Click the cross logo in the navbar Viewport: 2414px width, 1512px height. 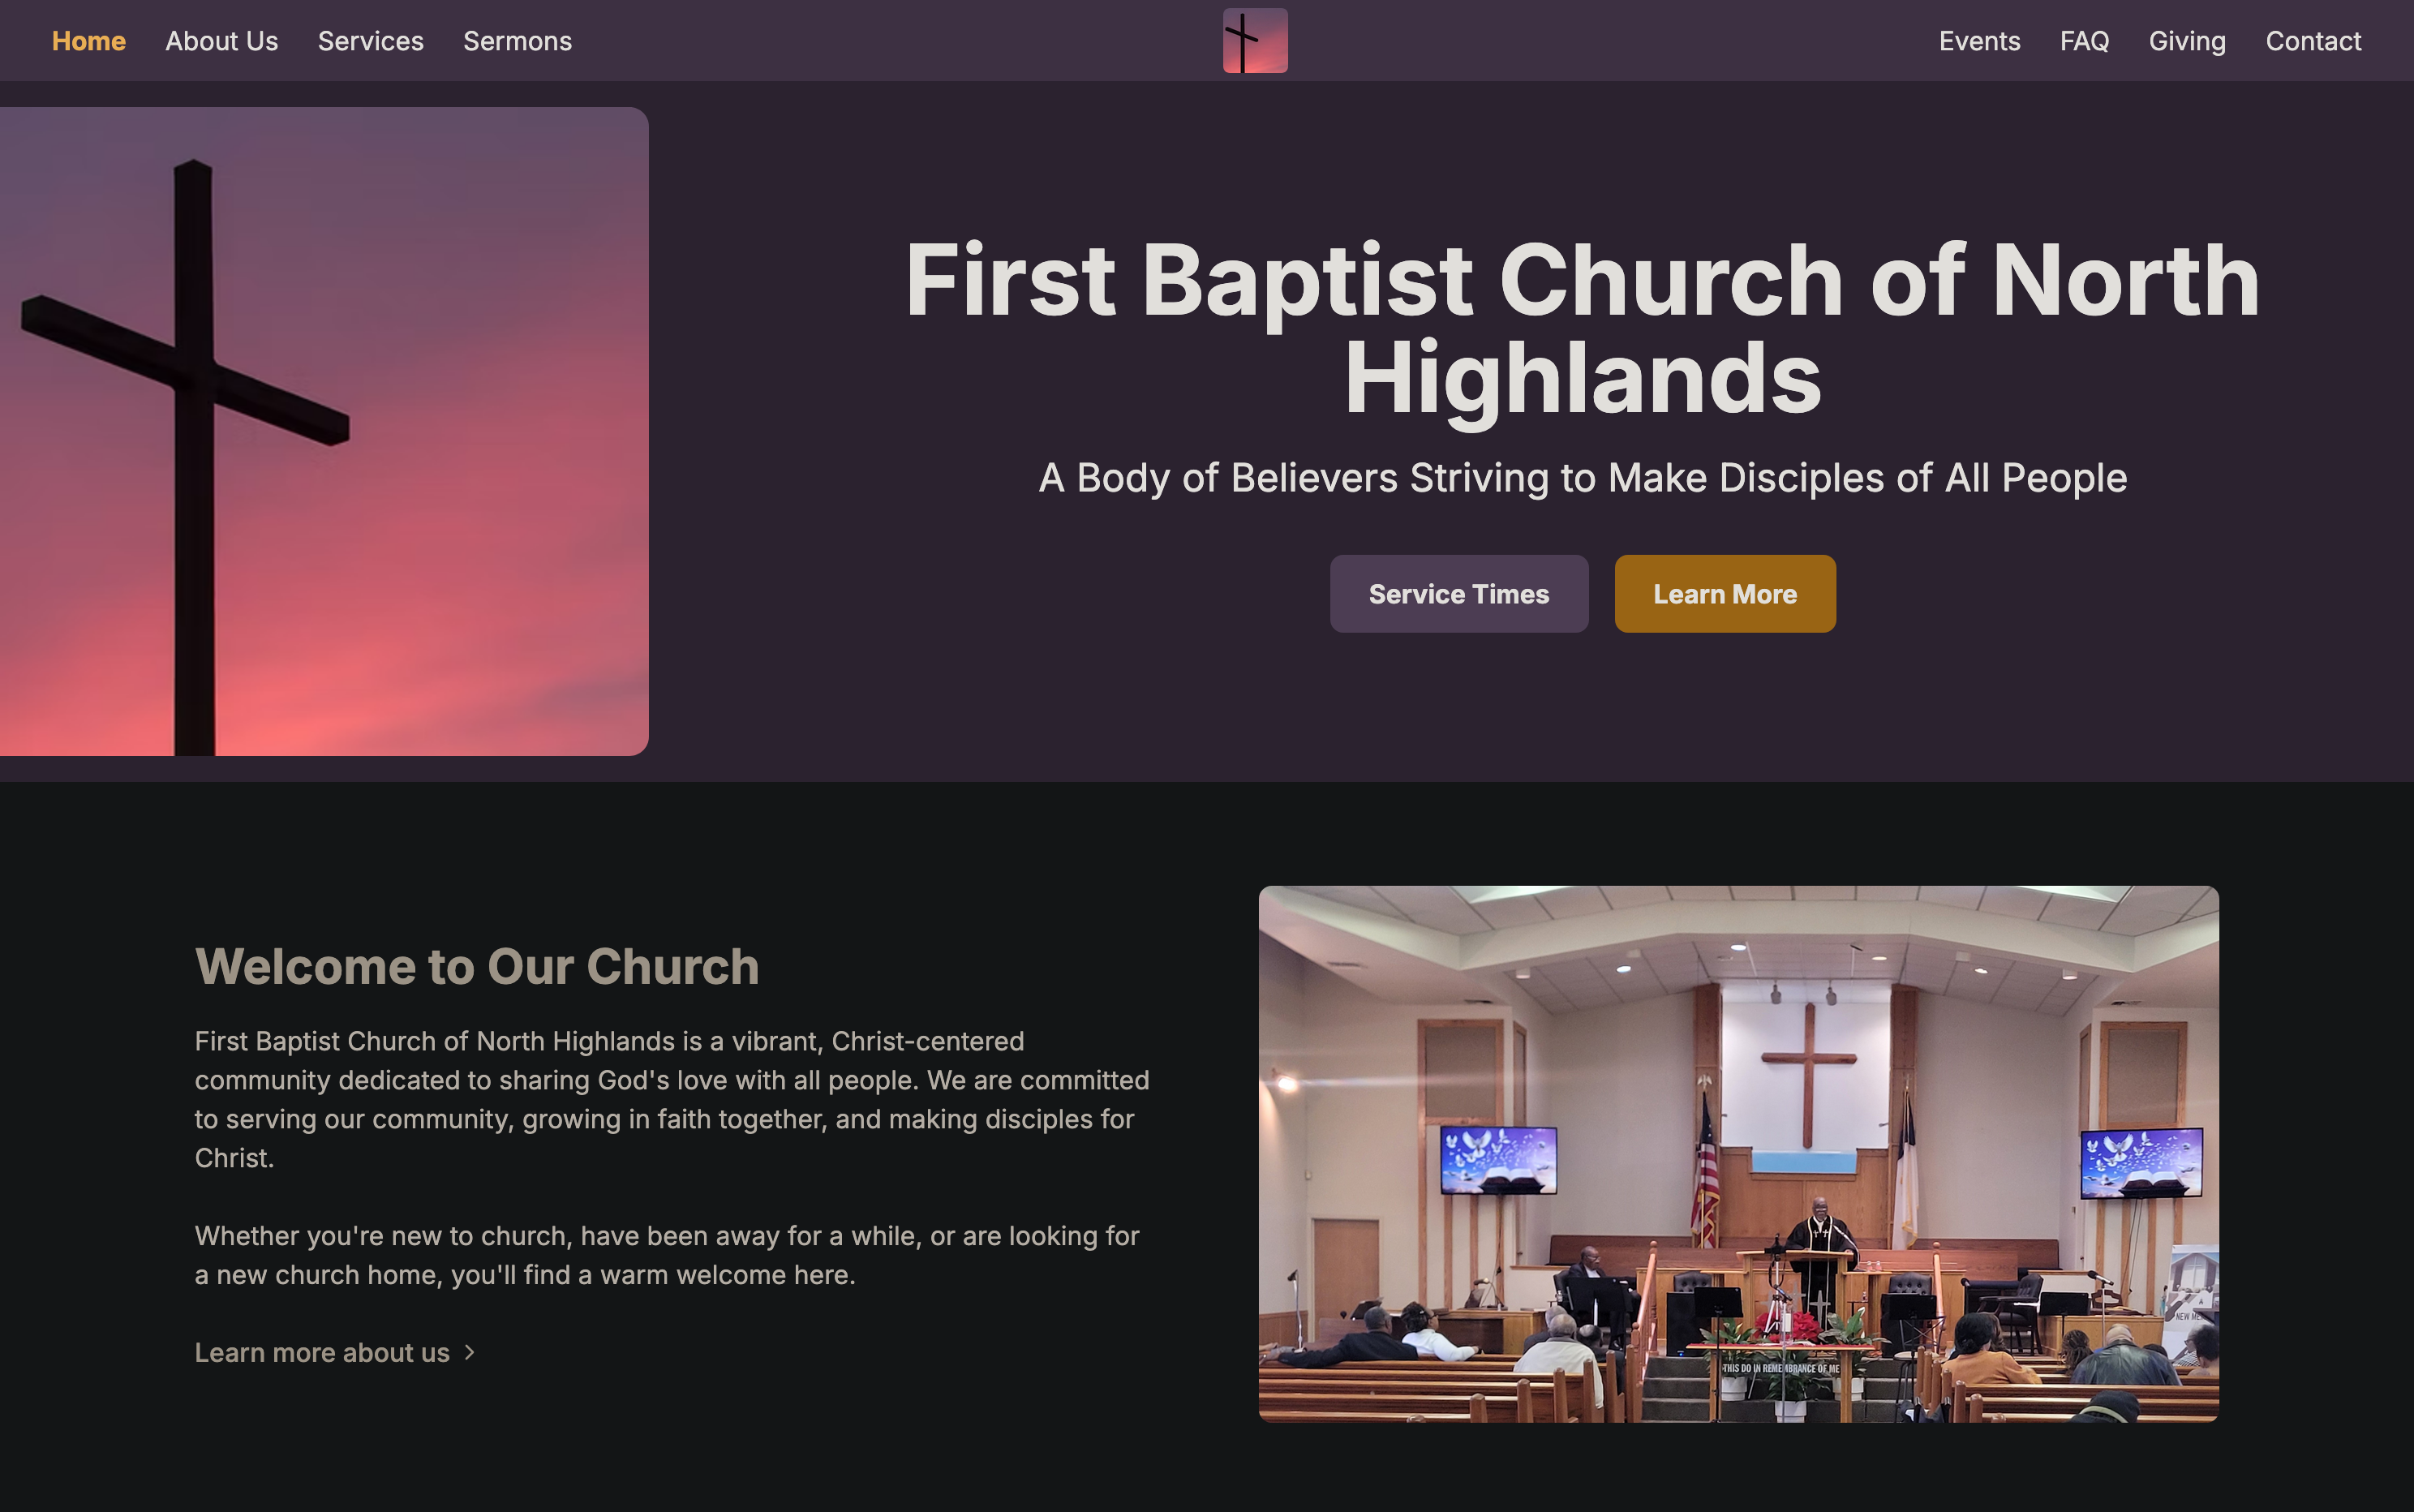click(1255, 41)
